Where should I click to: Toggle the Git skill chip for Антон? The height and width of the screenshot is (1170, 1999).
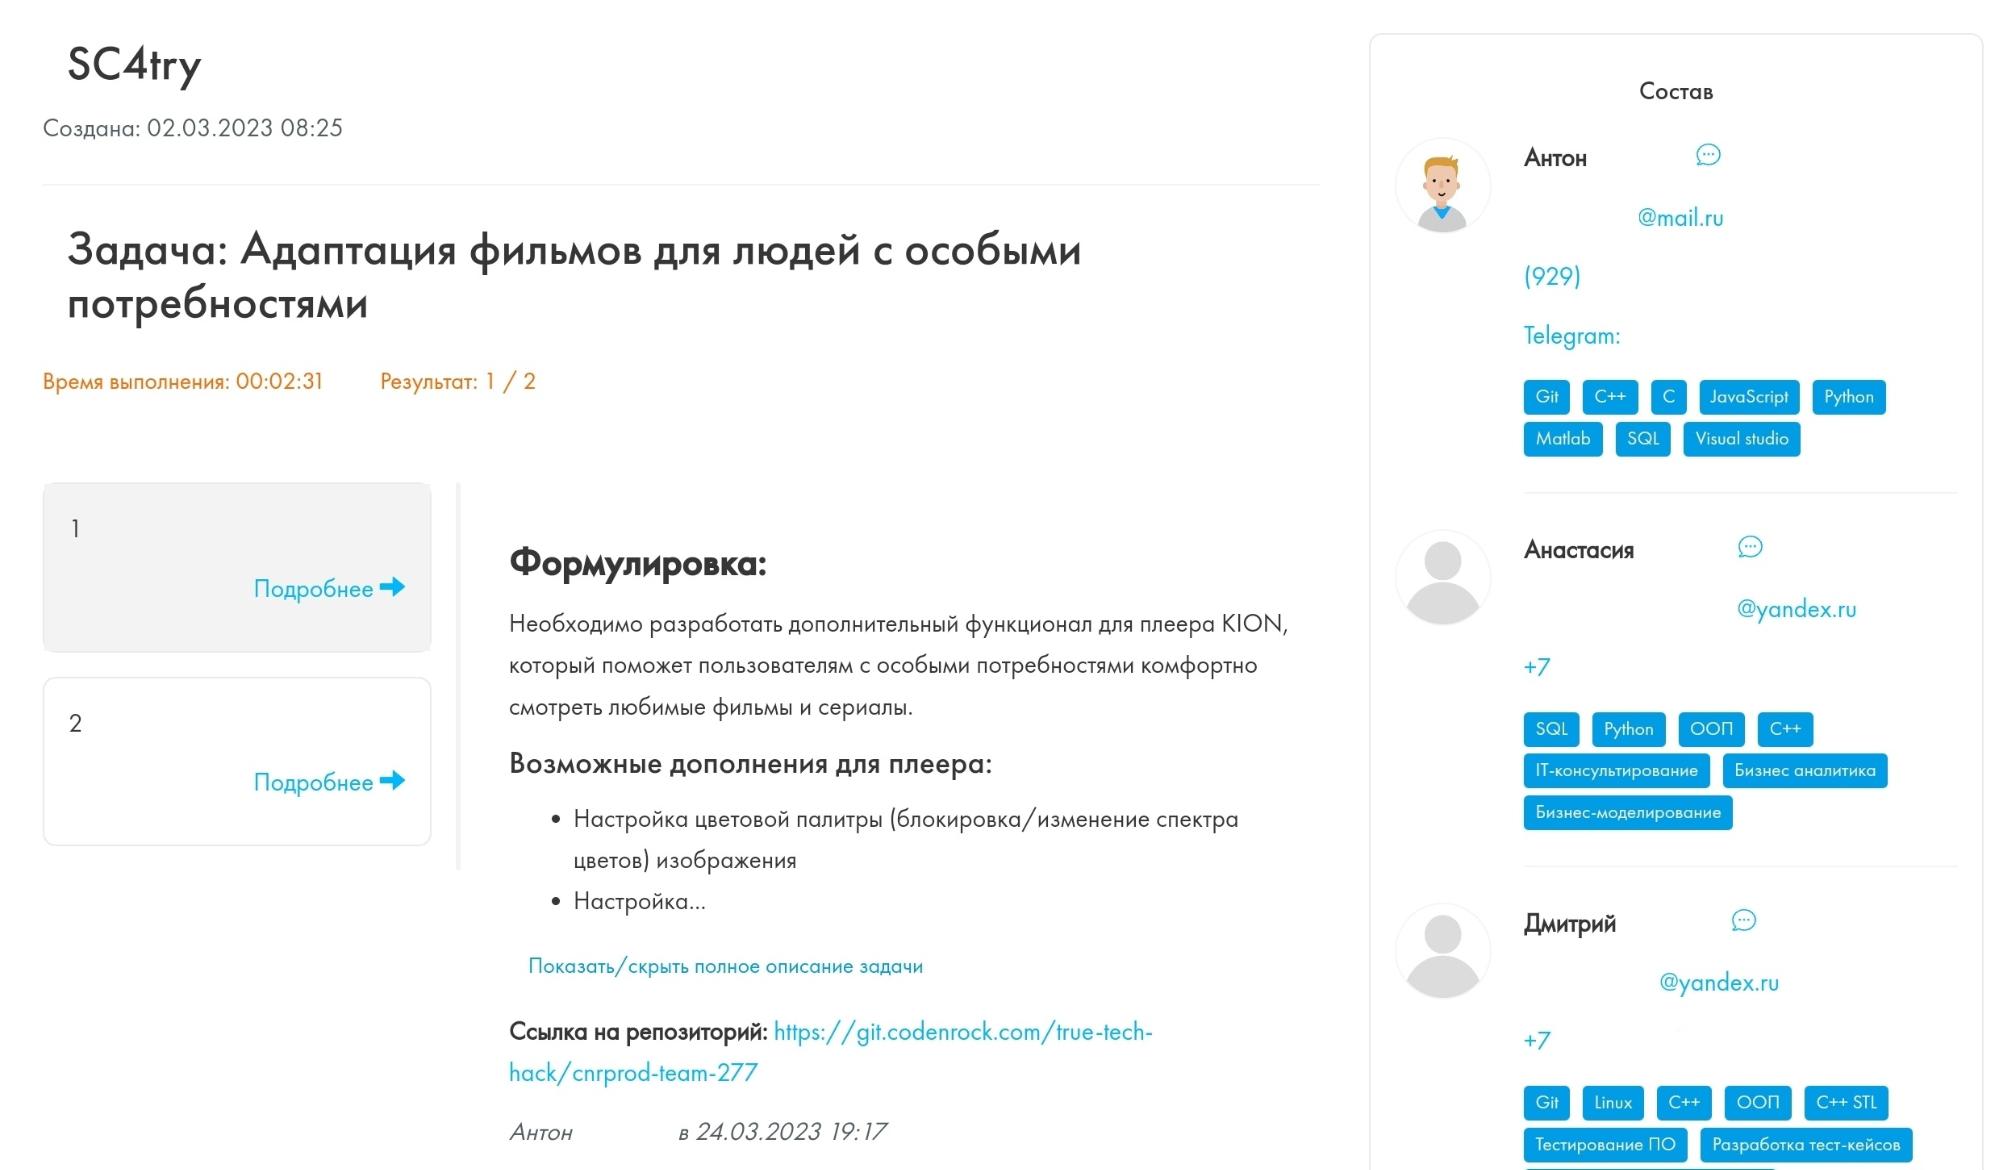click(1546, 397)
